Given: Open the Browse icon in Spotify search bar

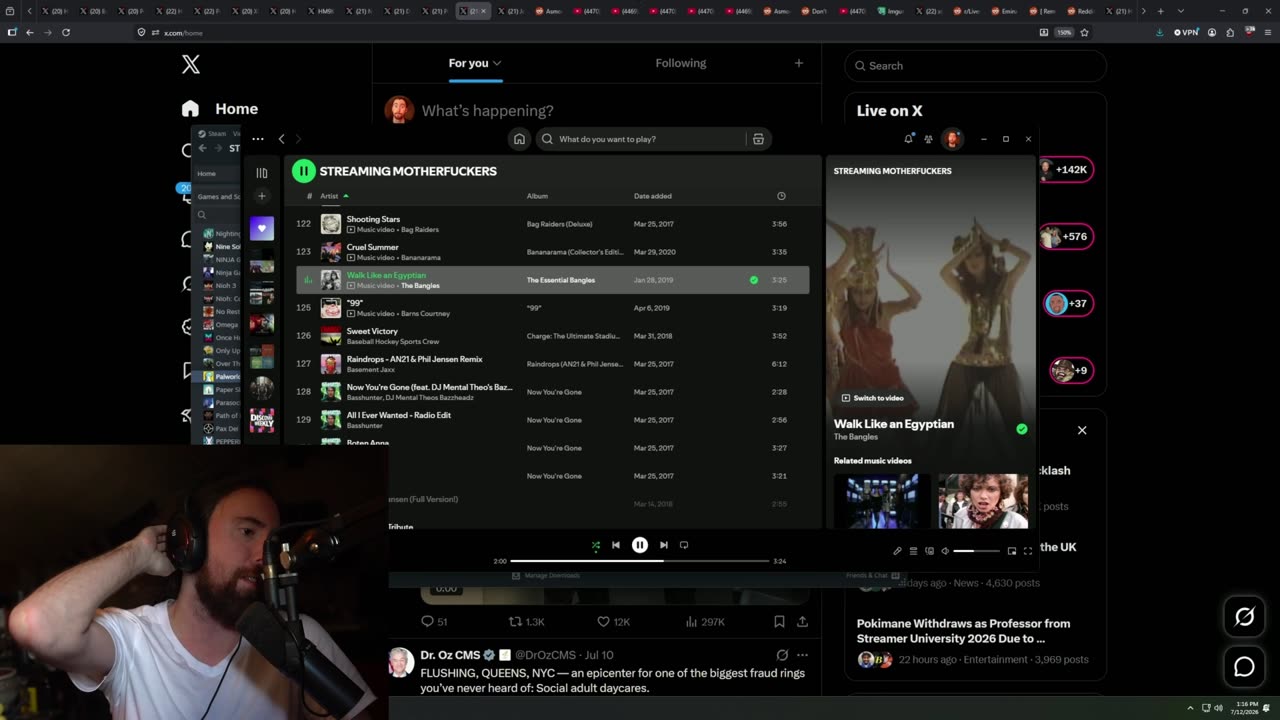Looking at the screenshot, I should [758, 139].
